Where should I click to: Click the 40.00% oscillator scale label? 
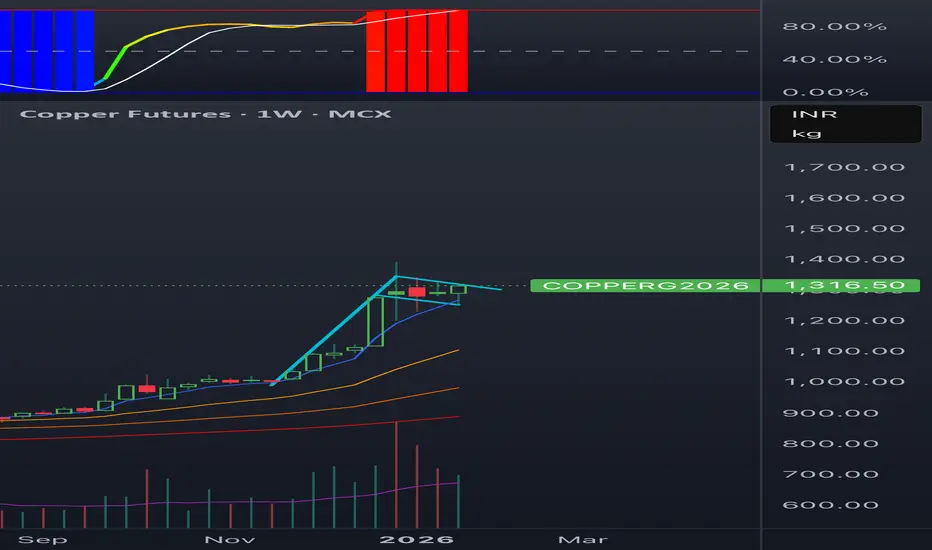point(835,59)
